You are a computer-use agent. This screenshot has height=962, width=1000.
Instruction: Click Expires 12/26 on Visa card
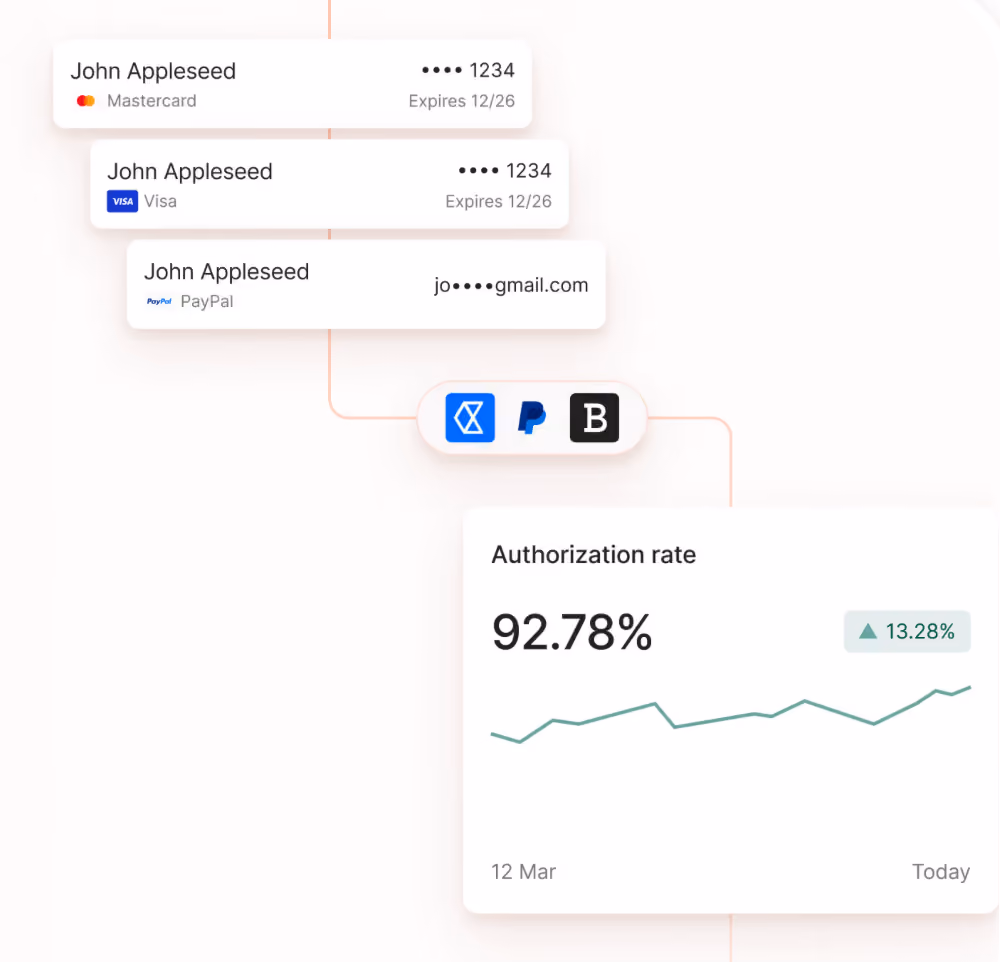click(499, 202)
